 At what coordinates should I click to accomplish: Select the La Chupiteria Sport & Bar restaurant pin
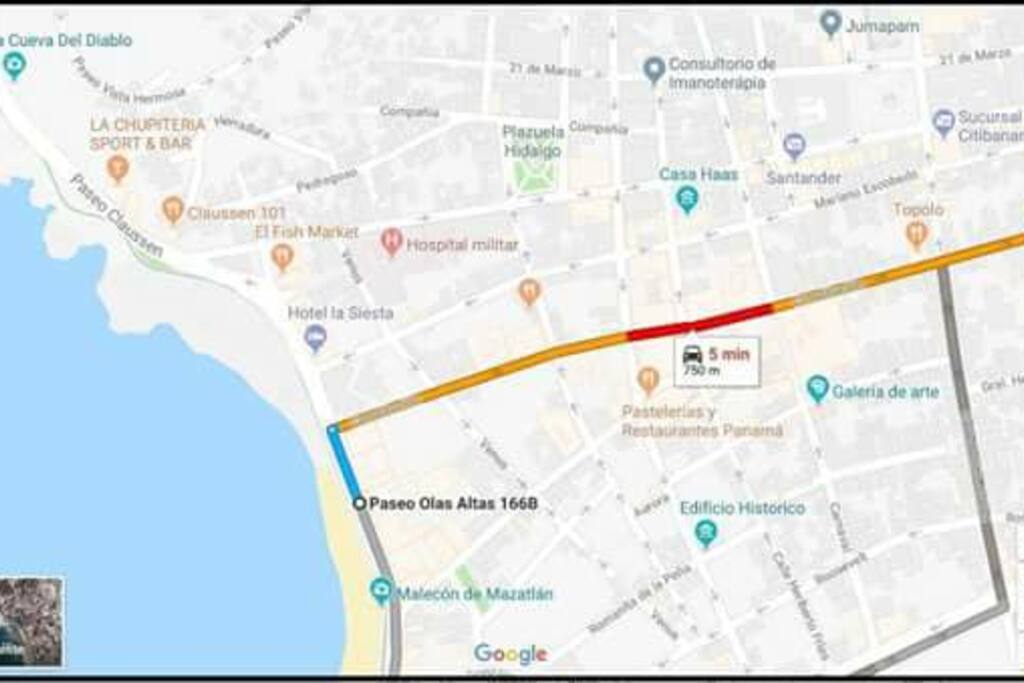[118, 168]
